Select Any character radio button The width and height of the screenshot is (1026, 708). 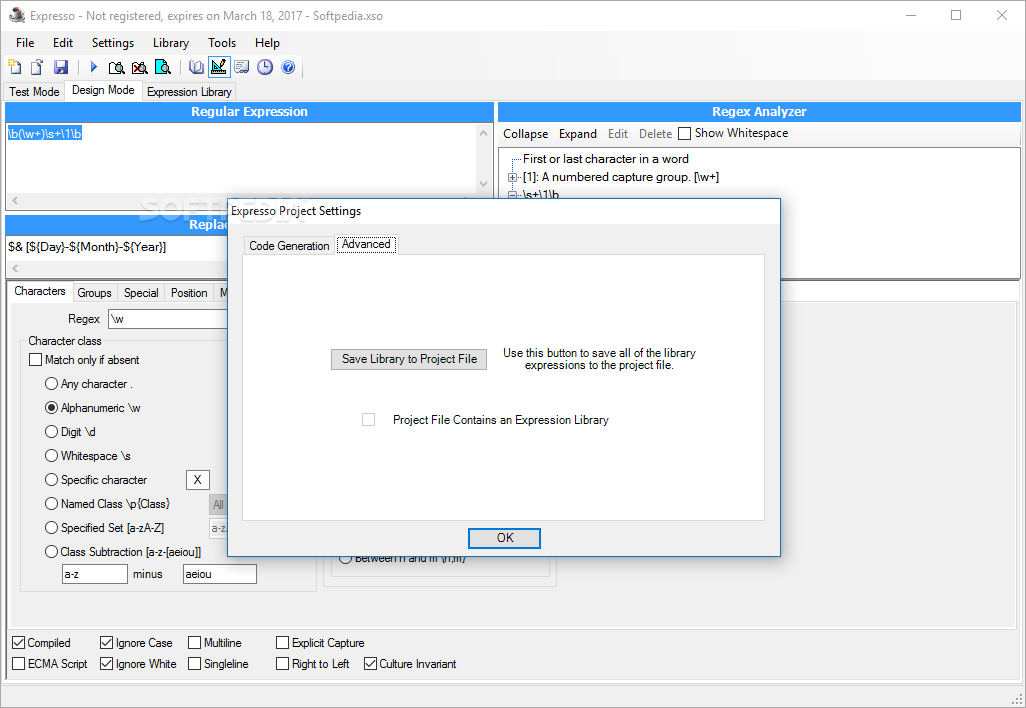51,383
